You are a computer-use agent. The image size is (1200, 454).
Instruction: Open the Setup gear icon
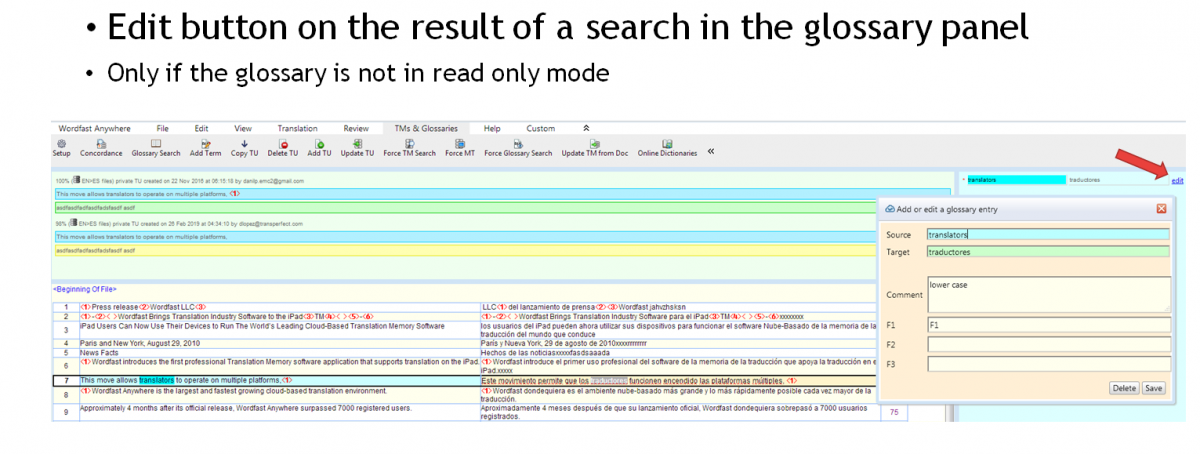[61, 144]
